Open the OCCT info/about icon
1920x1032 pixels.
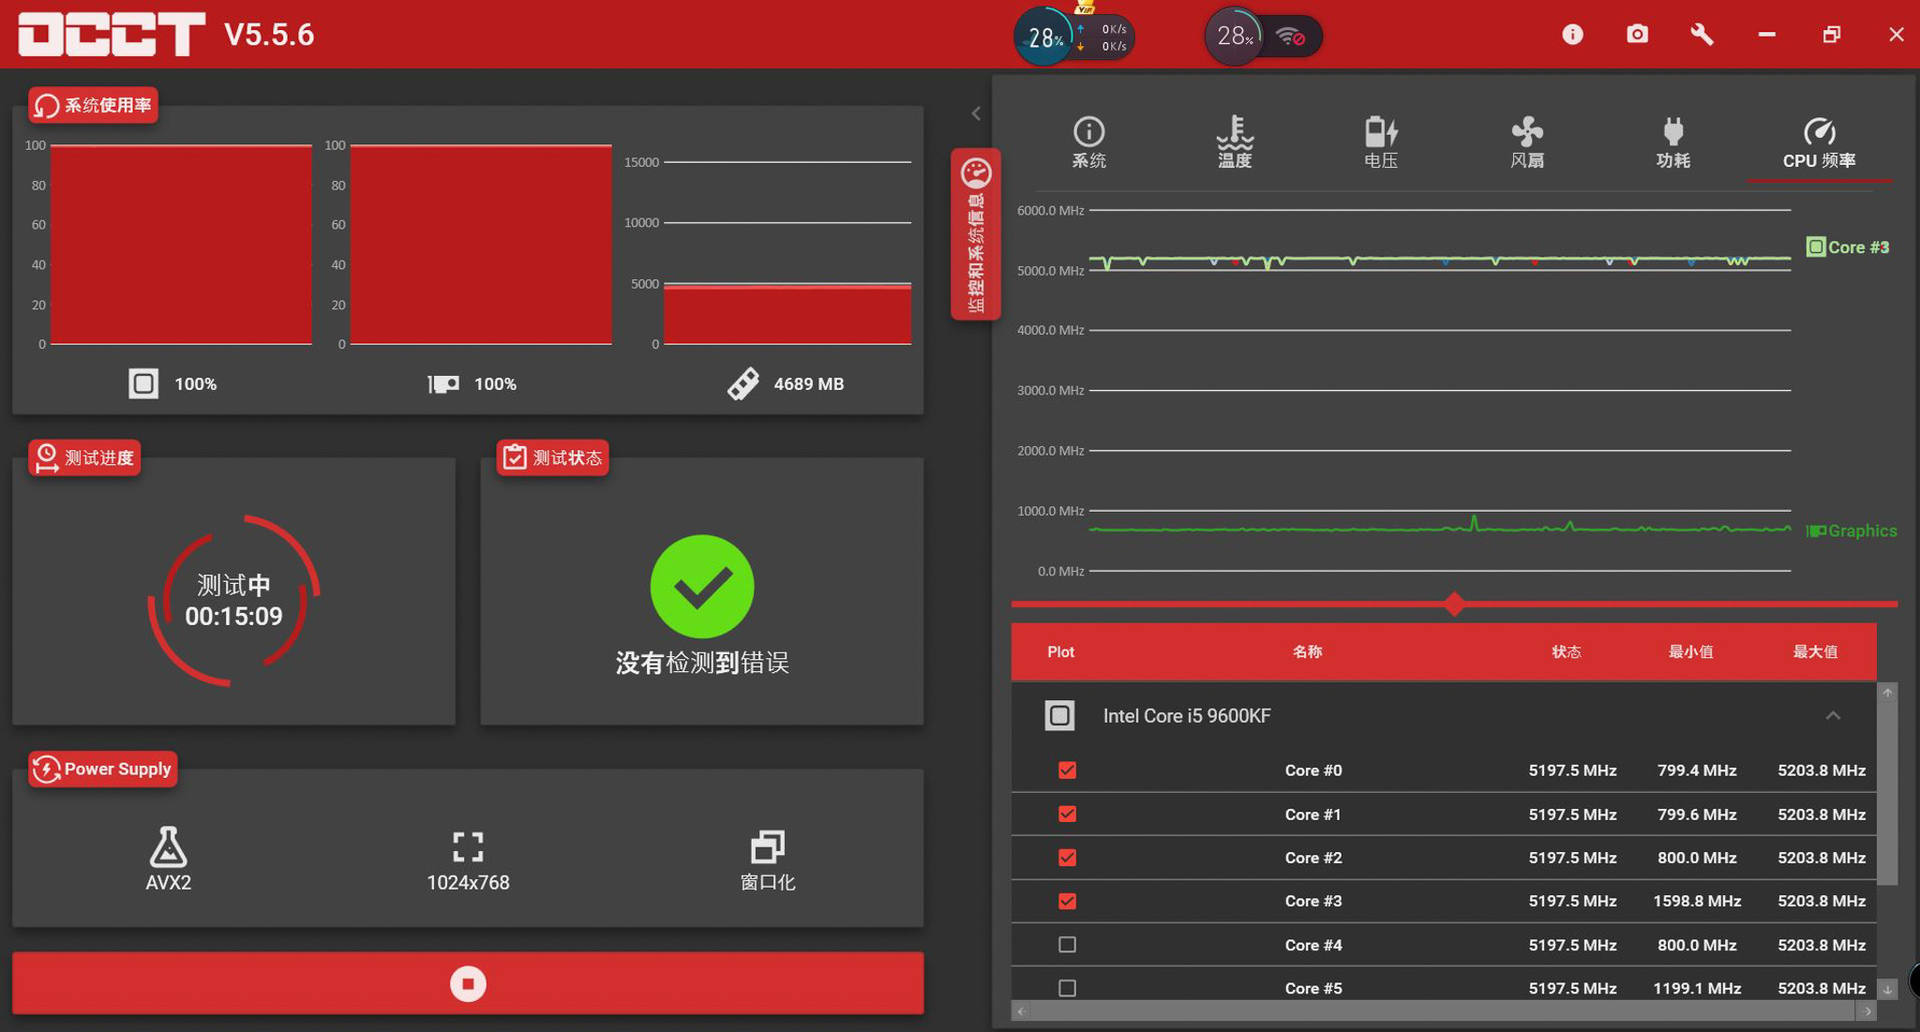(x=1572, y=35)
